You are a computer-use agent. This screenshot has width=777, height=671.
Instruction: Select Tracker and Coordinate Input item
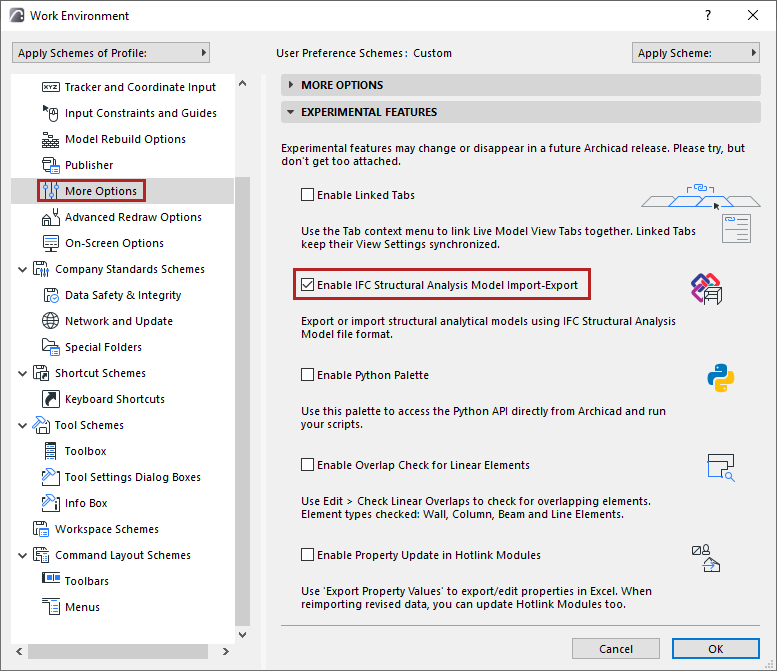tap(140, 87)
